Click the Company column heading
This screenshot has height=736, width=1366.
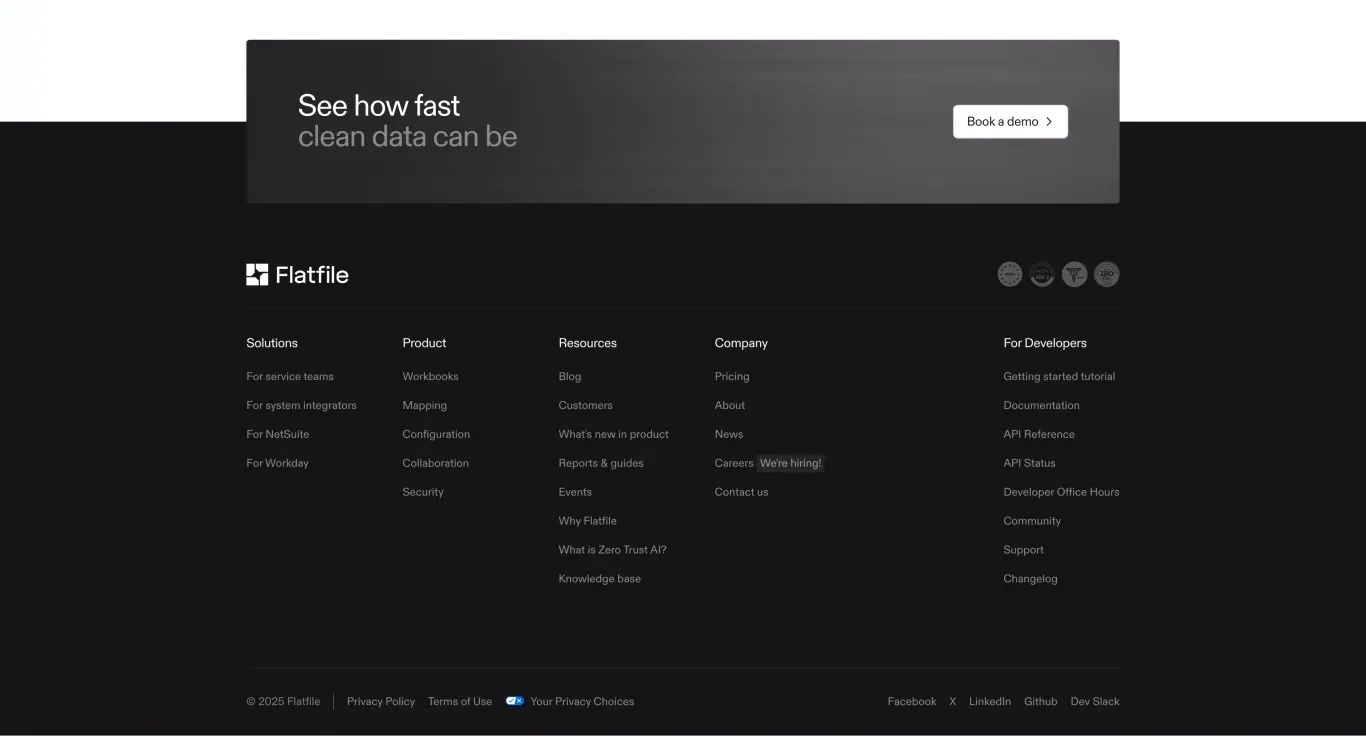click(741, 343)
